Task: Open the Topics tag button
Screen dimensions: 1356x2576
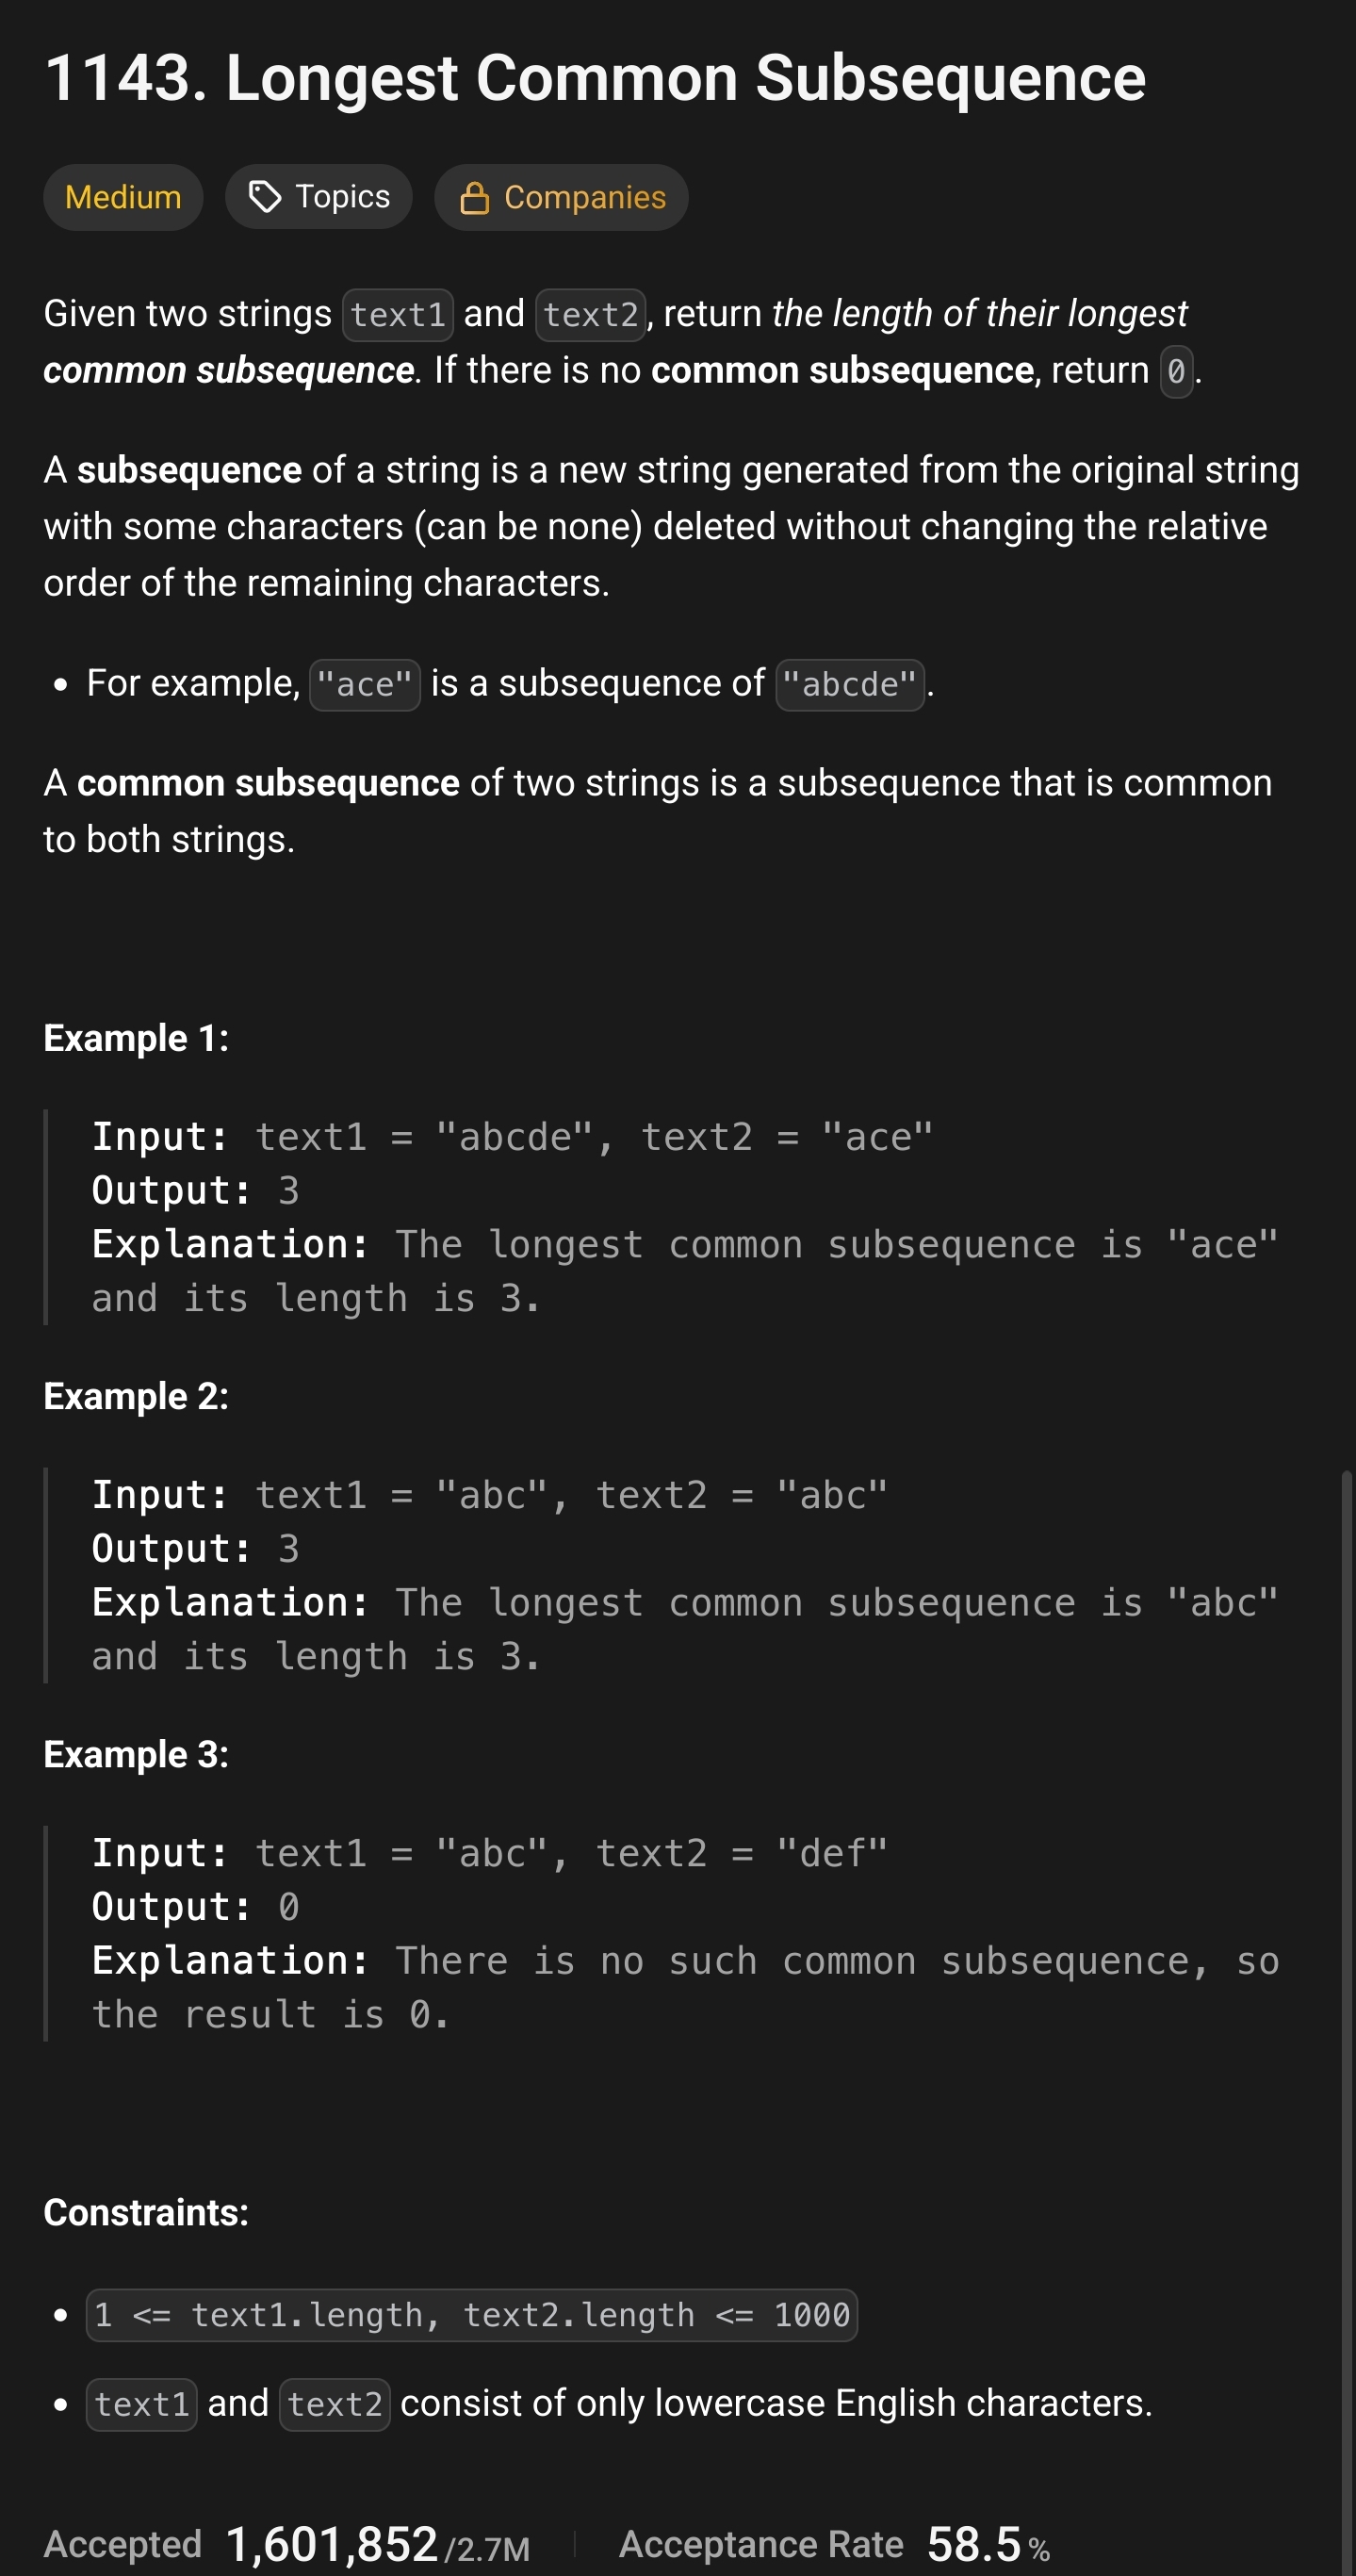Action: click(319, 197)
